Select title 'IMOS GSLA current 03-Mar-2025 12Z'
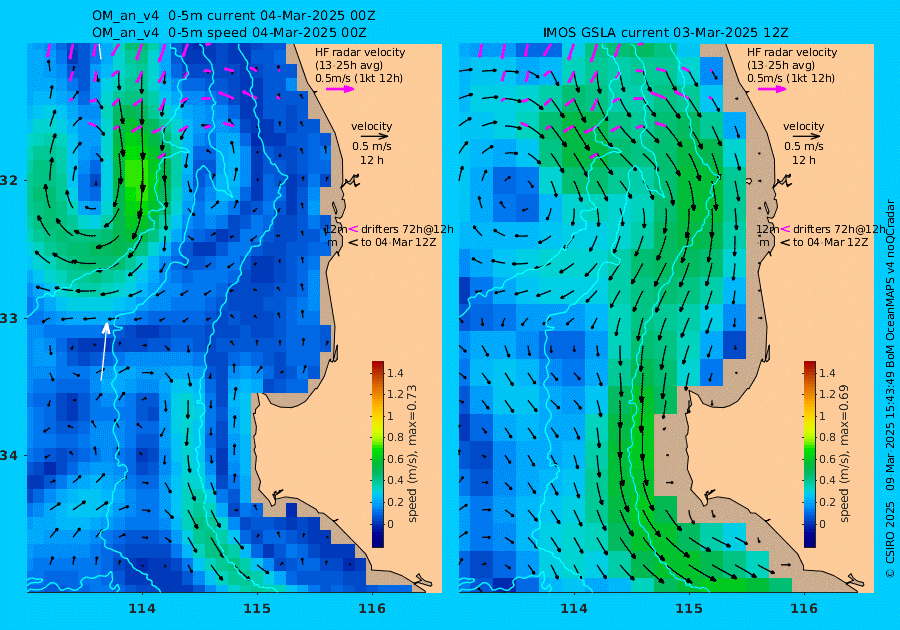 coord(665,33)
